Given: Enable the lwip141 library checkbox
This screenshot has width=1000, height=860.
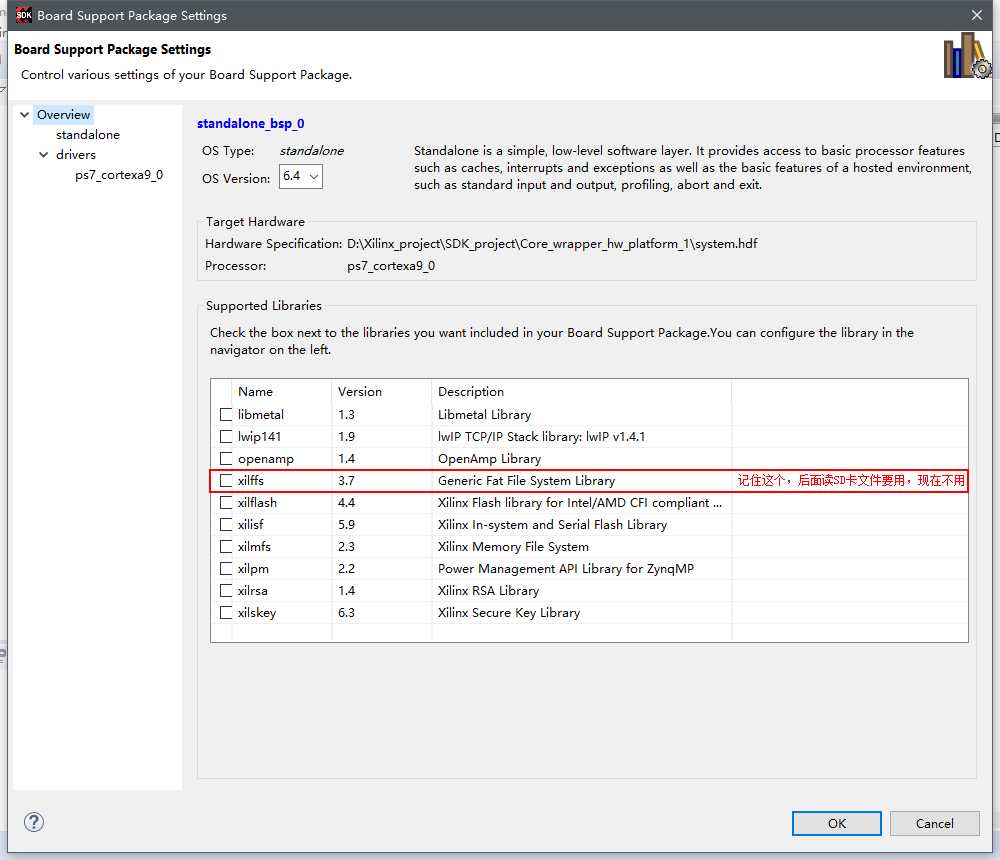Looking at the screenshot, I should 226,436.
